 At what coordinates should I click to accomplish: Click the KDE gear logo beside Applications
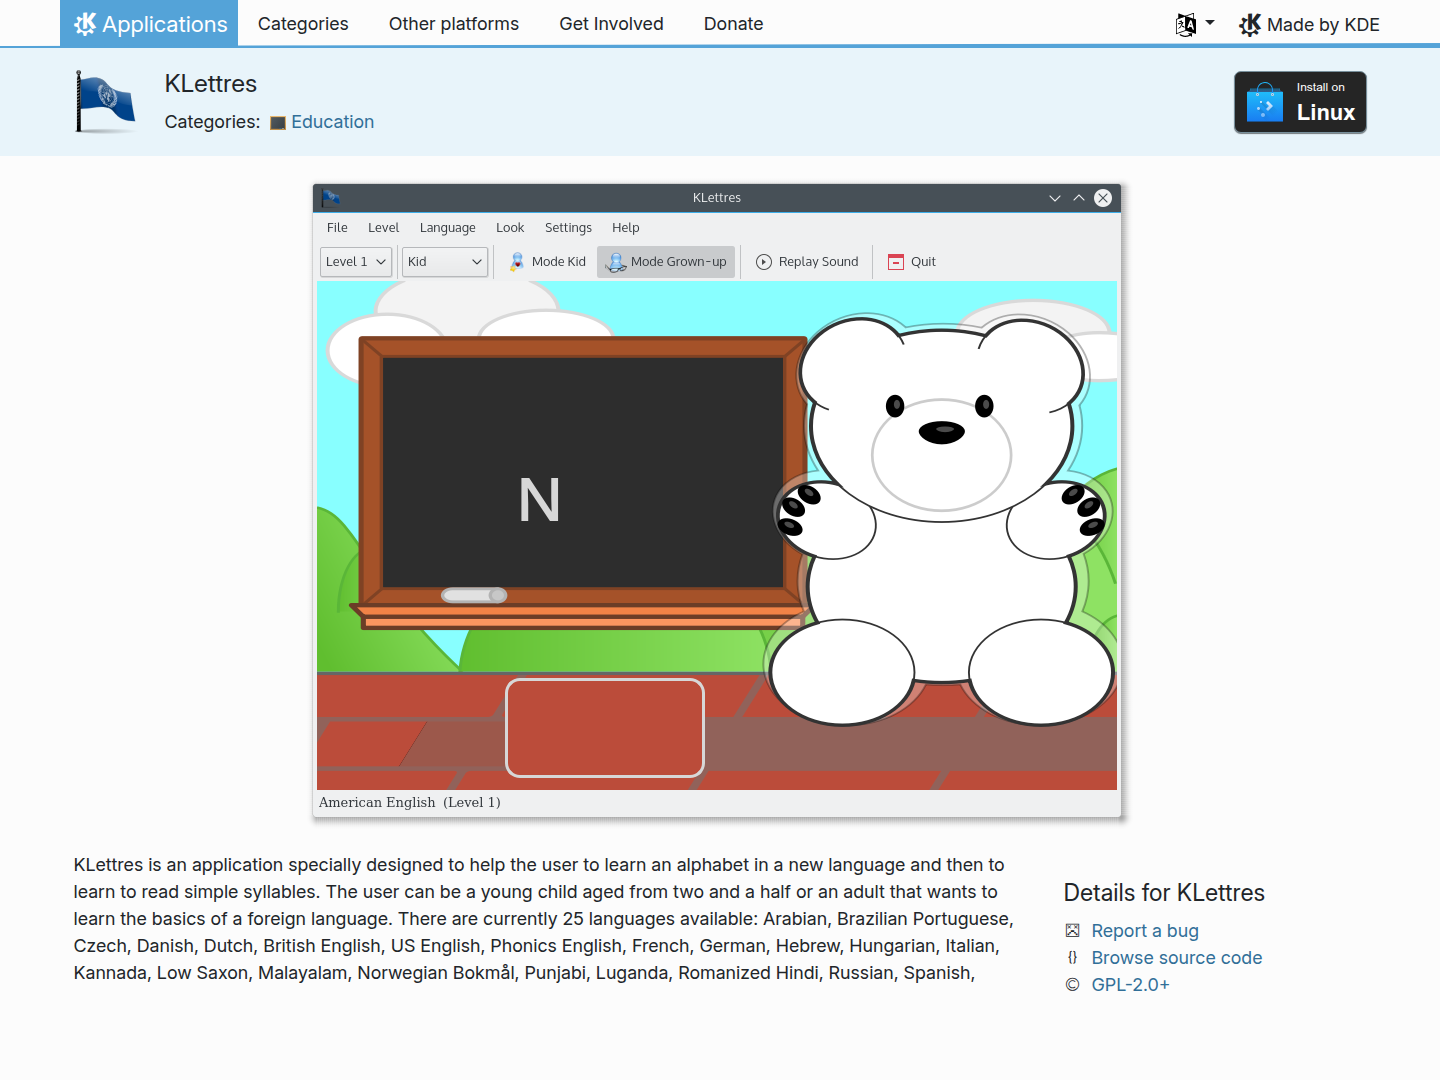[x=85, y=24]
